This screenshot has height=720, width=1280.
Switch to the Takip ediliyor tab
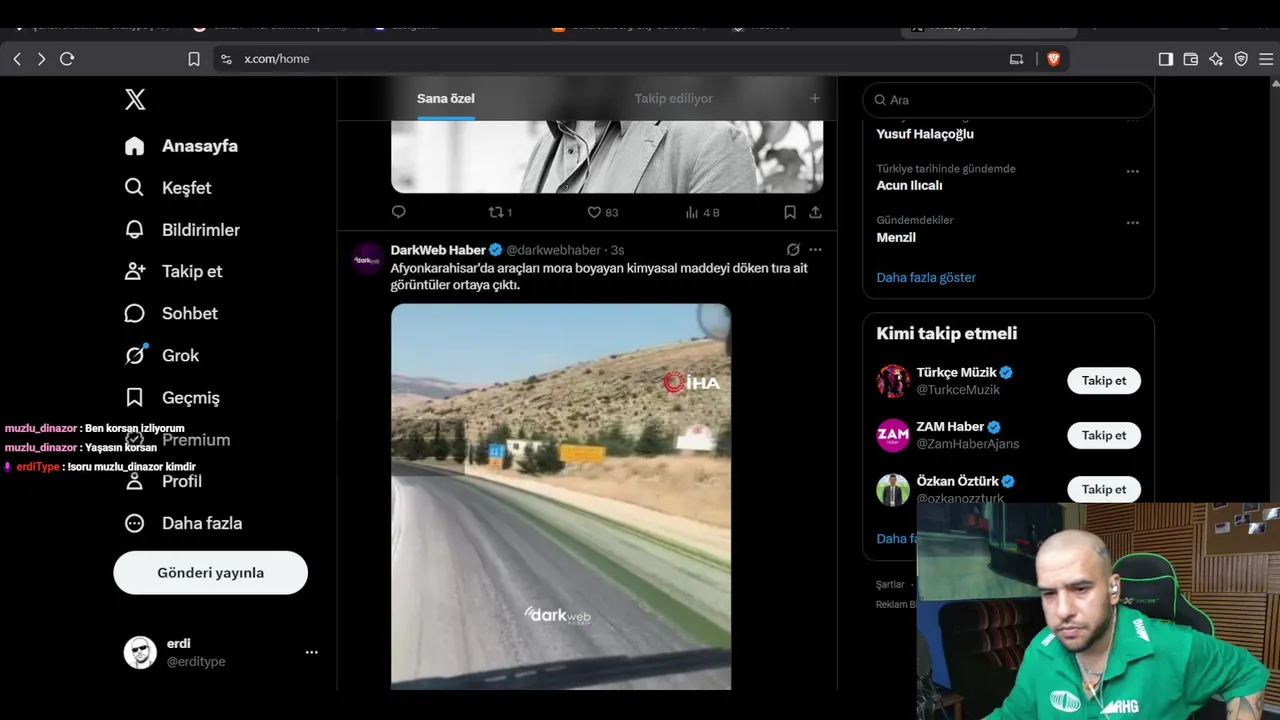(x=674, y=98)
